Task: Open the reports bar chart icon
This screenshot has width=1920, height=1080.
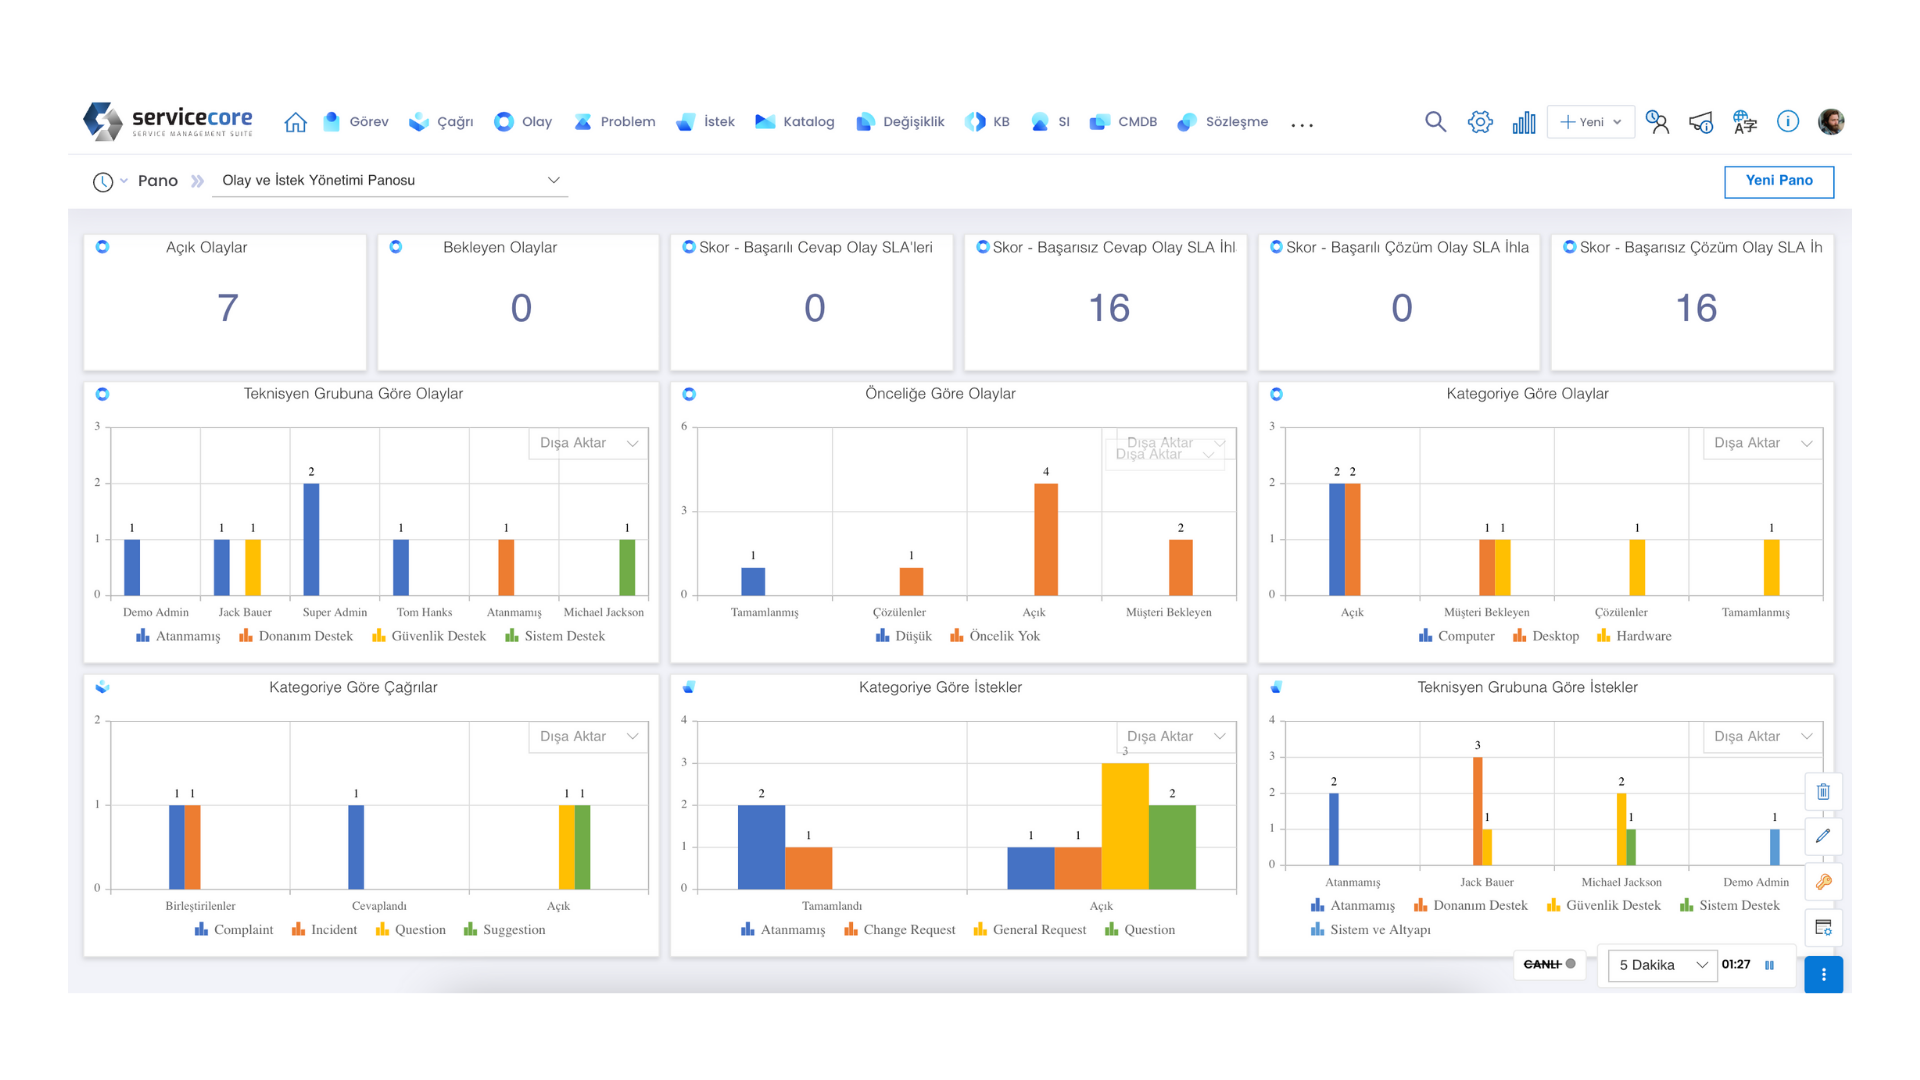Action: click(1524, 122)
